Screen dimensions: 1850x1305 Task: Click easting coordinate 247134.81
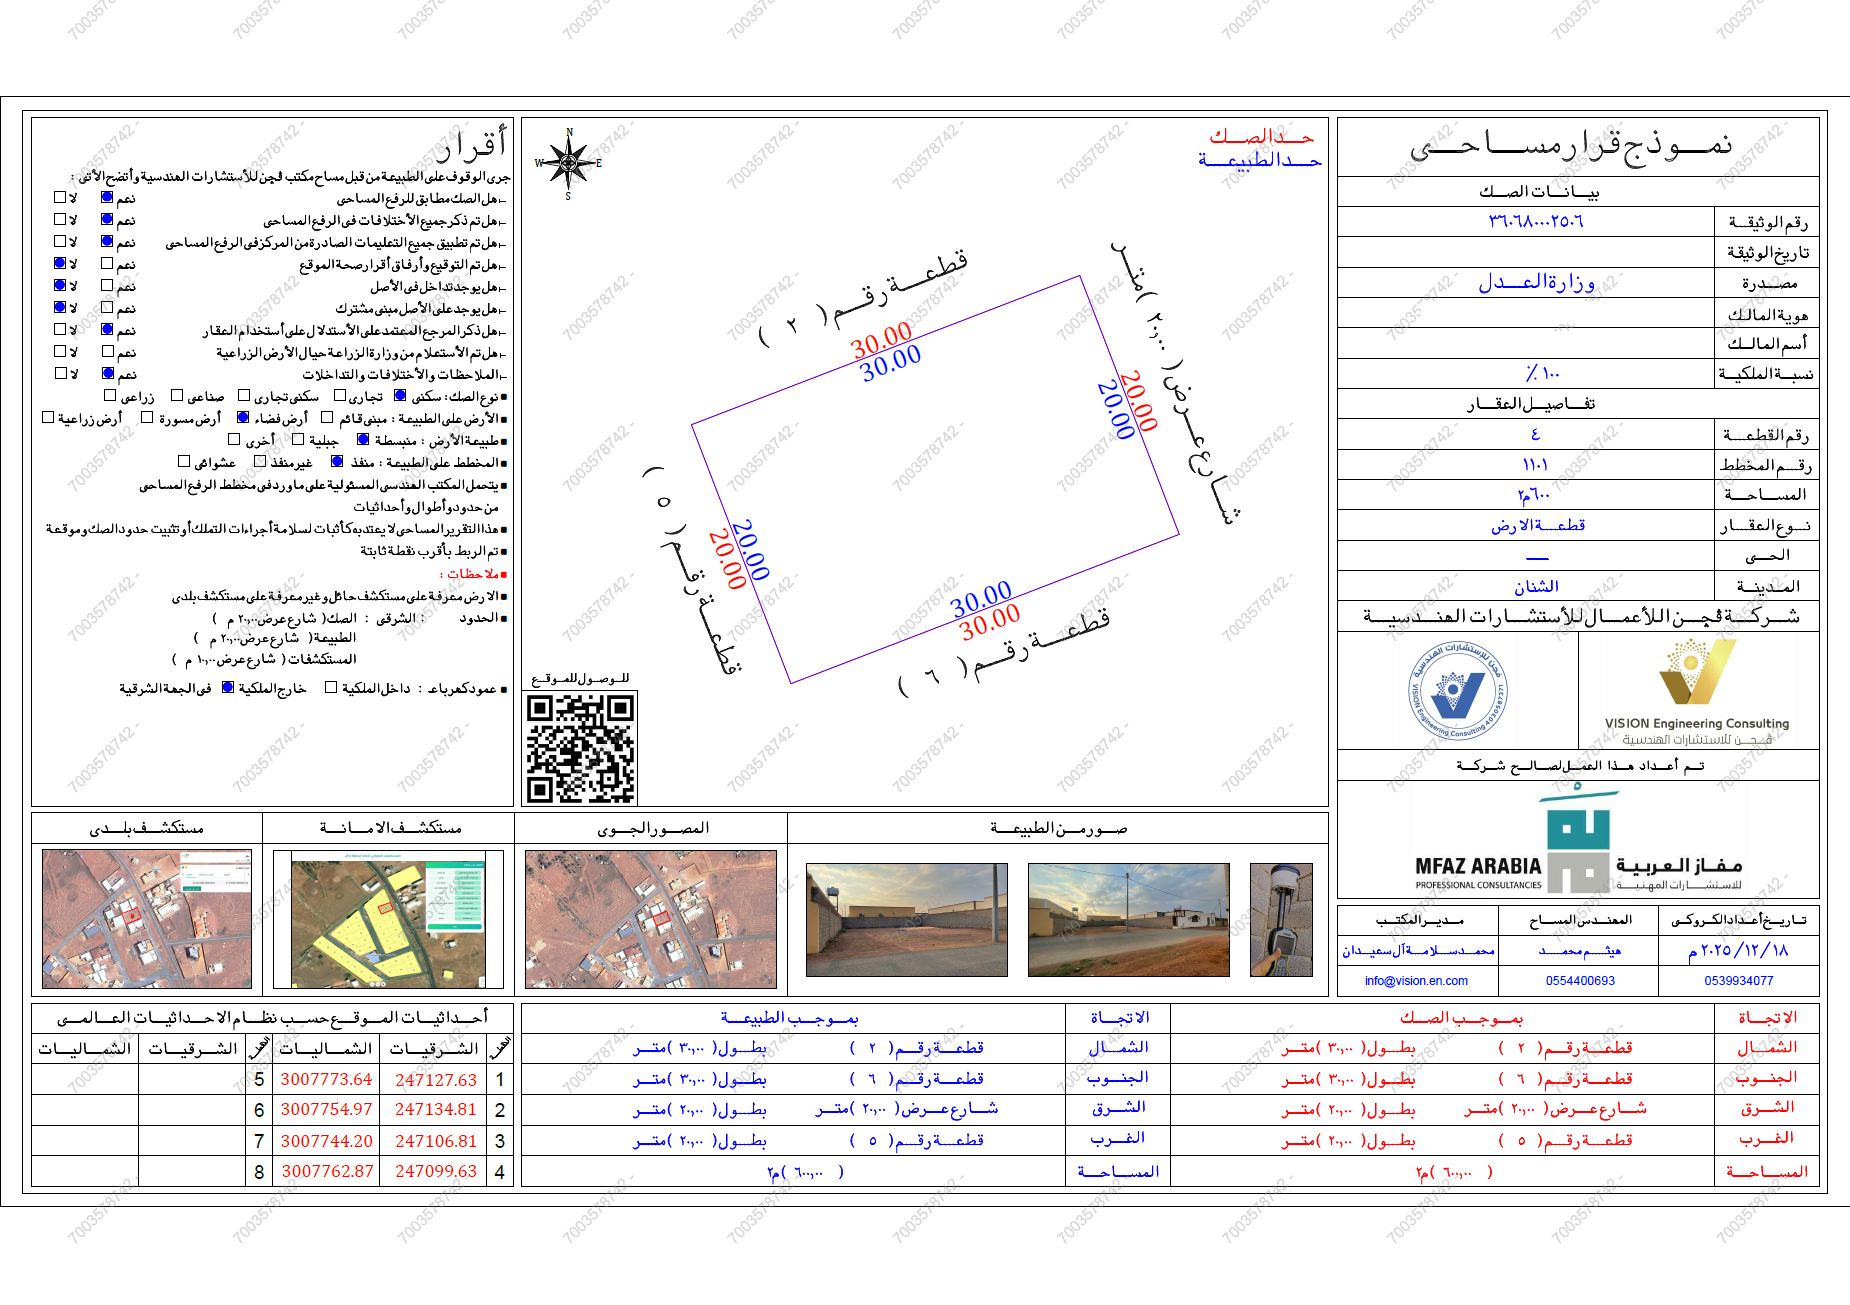coord(436,1110)
